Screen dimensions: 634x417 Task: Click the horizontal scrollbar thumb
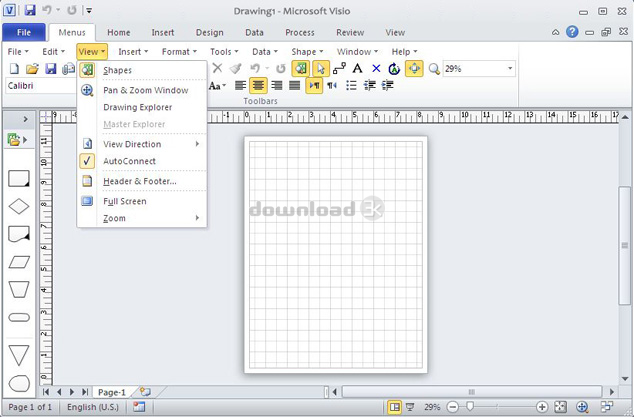click(472, 392)
